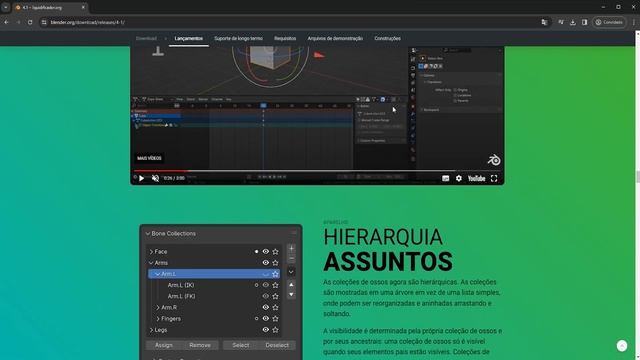Open the Convidado profile button
The height and width of the screenshot is (360, 640).
(609, 22)
